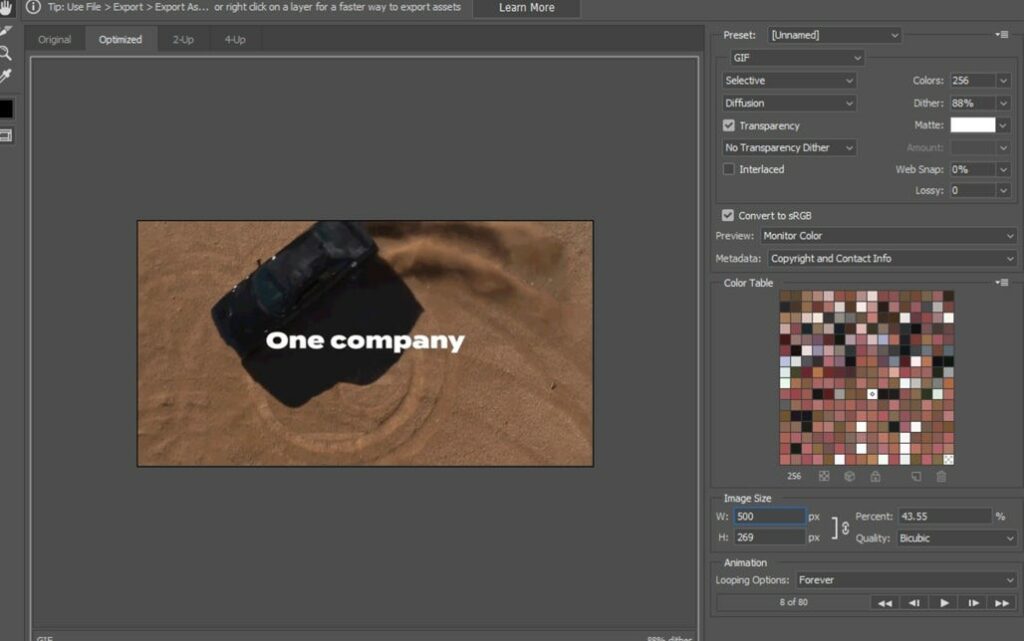Switch to the 2-Up tab
This screenshot has width=1024, height=641.
point(183,40)
